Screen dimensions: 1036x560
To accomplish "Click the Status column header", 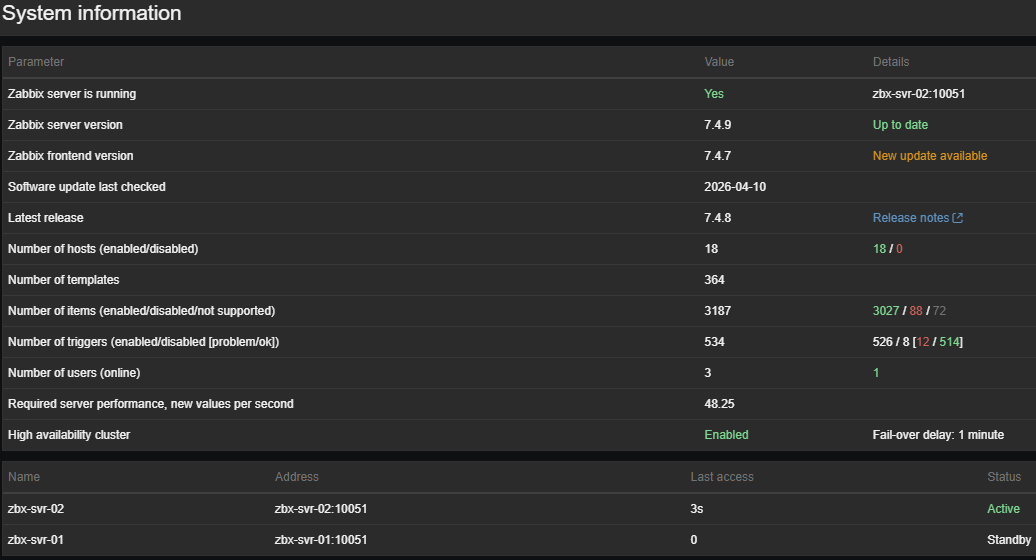I will (x=1004, y=477).
